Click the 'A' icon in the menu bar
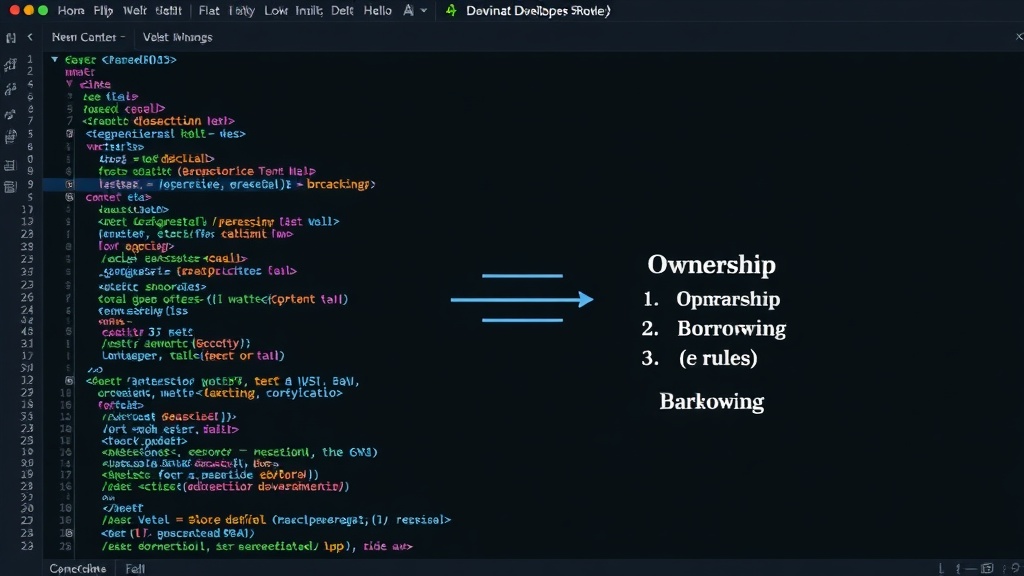 click(409, 10)
